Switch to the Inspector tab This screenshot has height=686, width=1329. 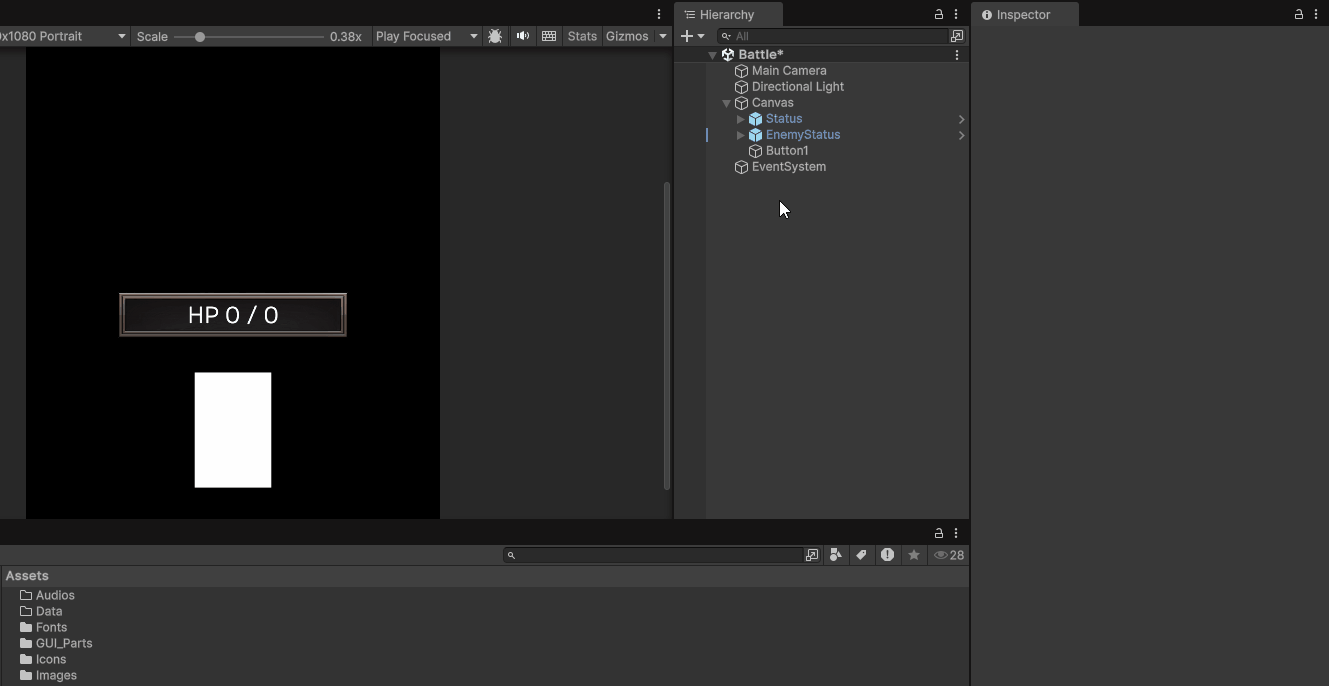tap(1023, 15)
